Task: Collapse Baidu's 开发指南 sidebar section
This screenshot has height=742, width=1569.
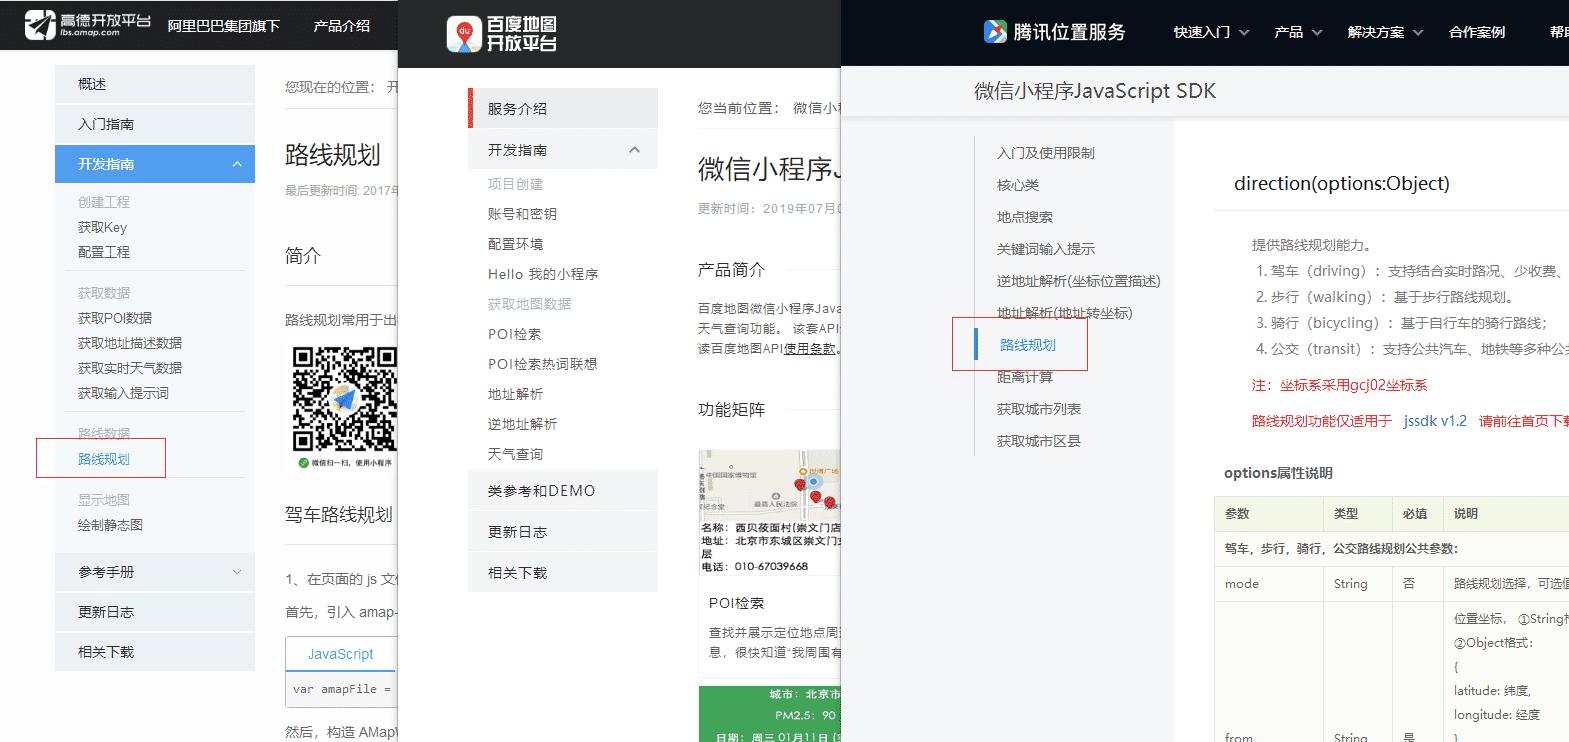Action: click(x=634, y=150)
